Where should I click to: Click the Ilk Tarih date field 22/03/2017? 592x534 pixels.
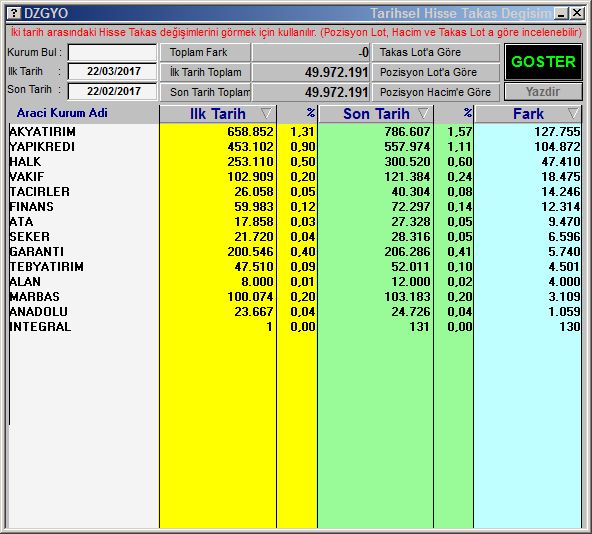click(112, 71)
